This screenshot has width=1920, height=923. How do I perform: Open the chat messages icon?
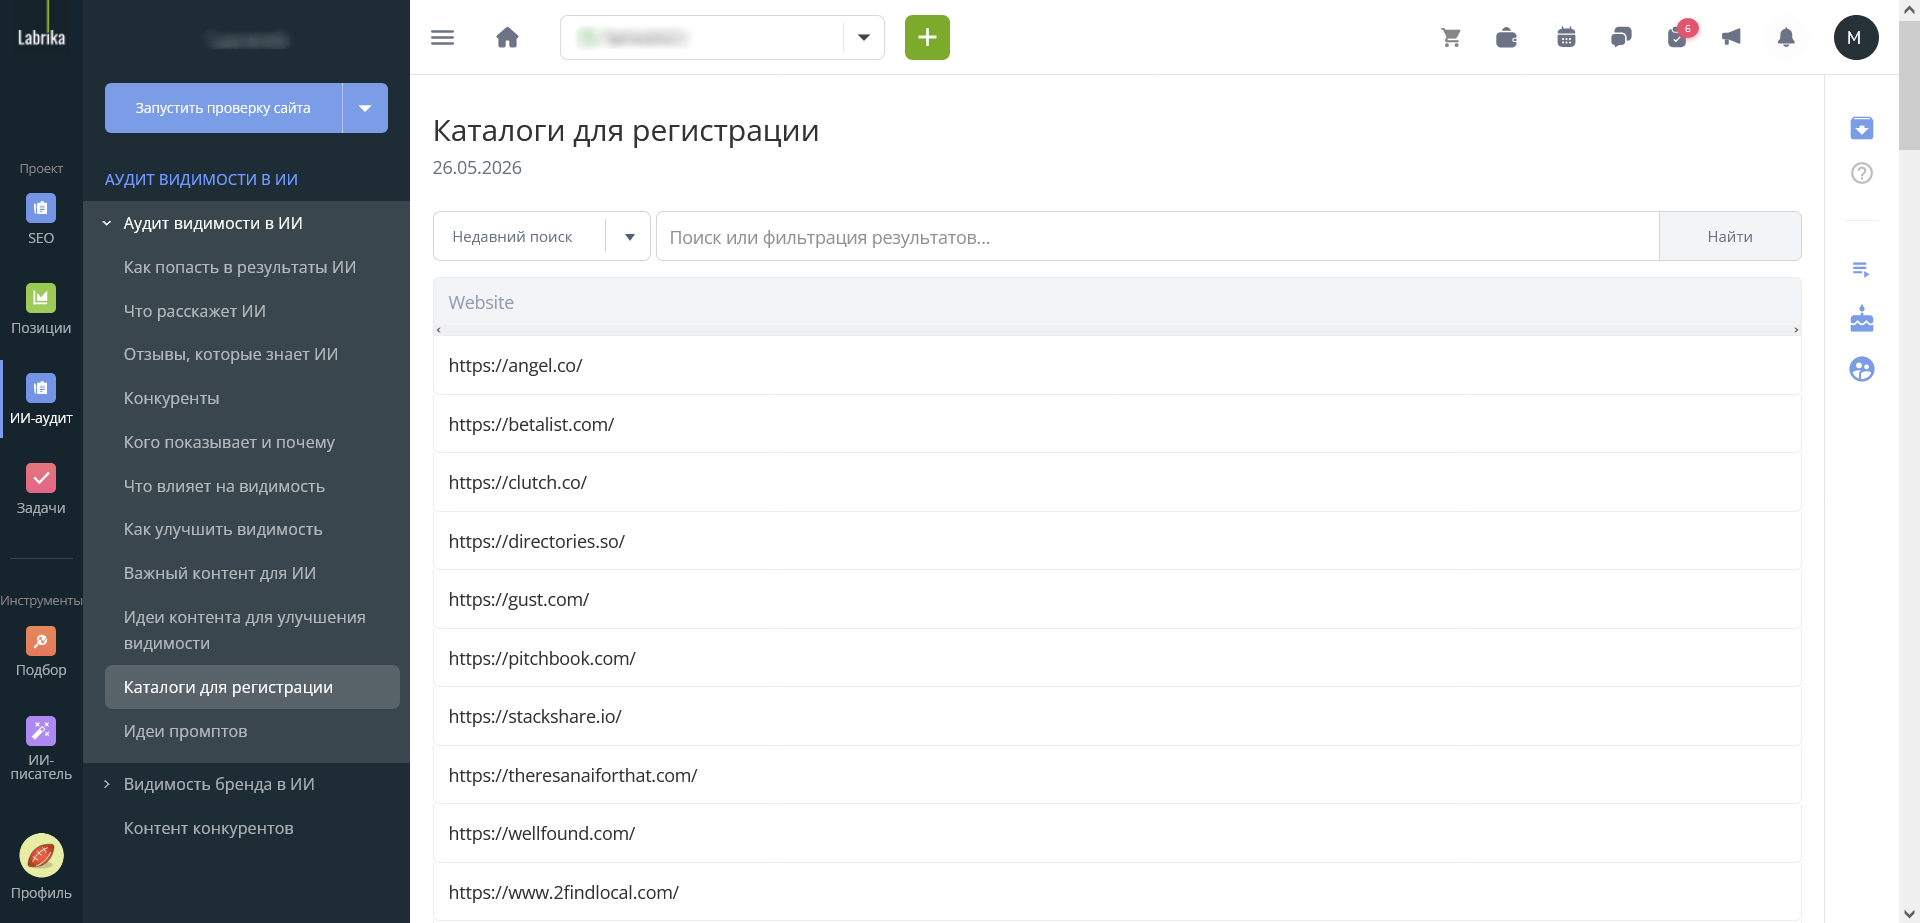click(1621, 38)
